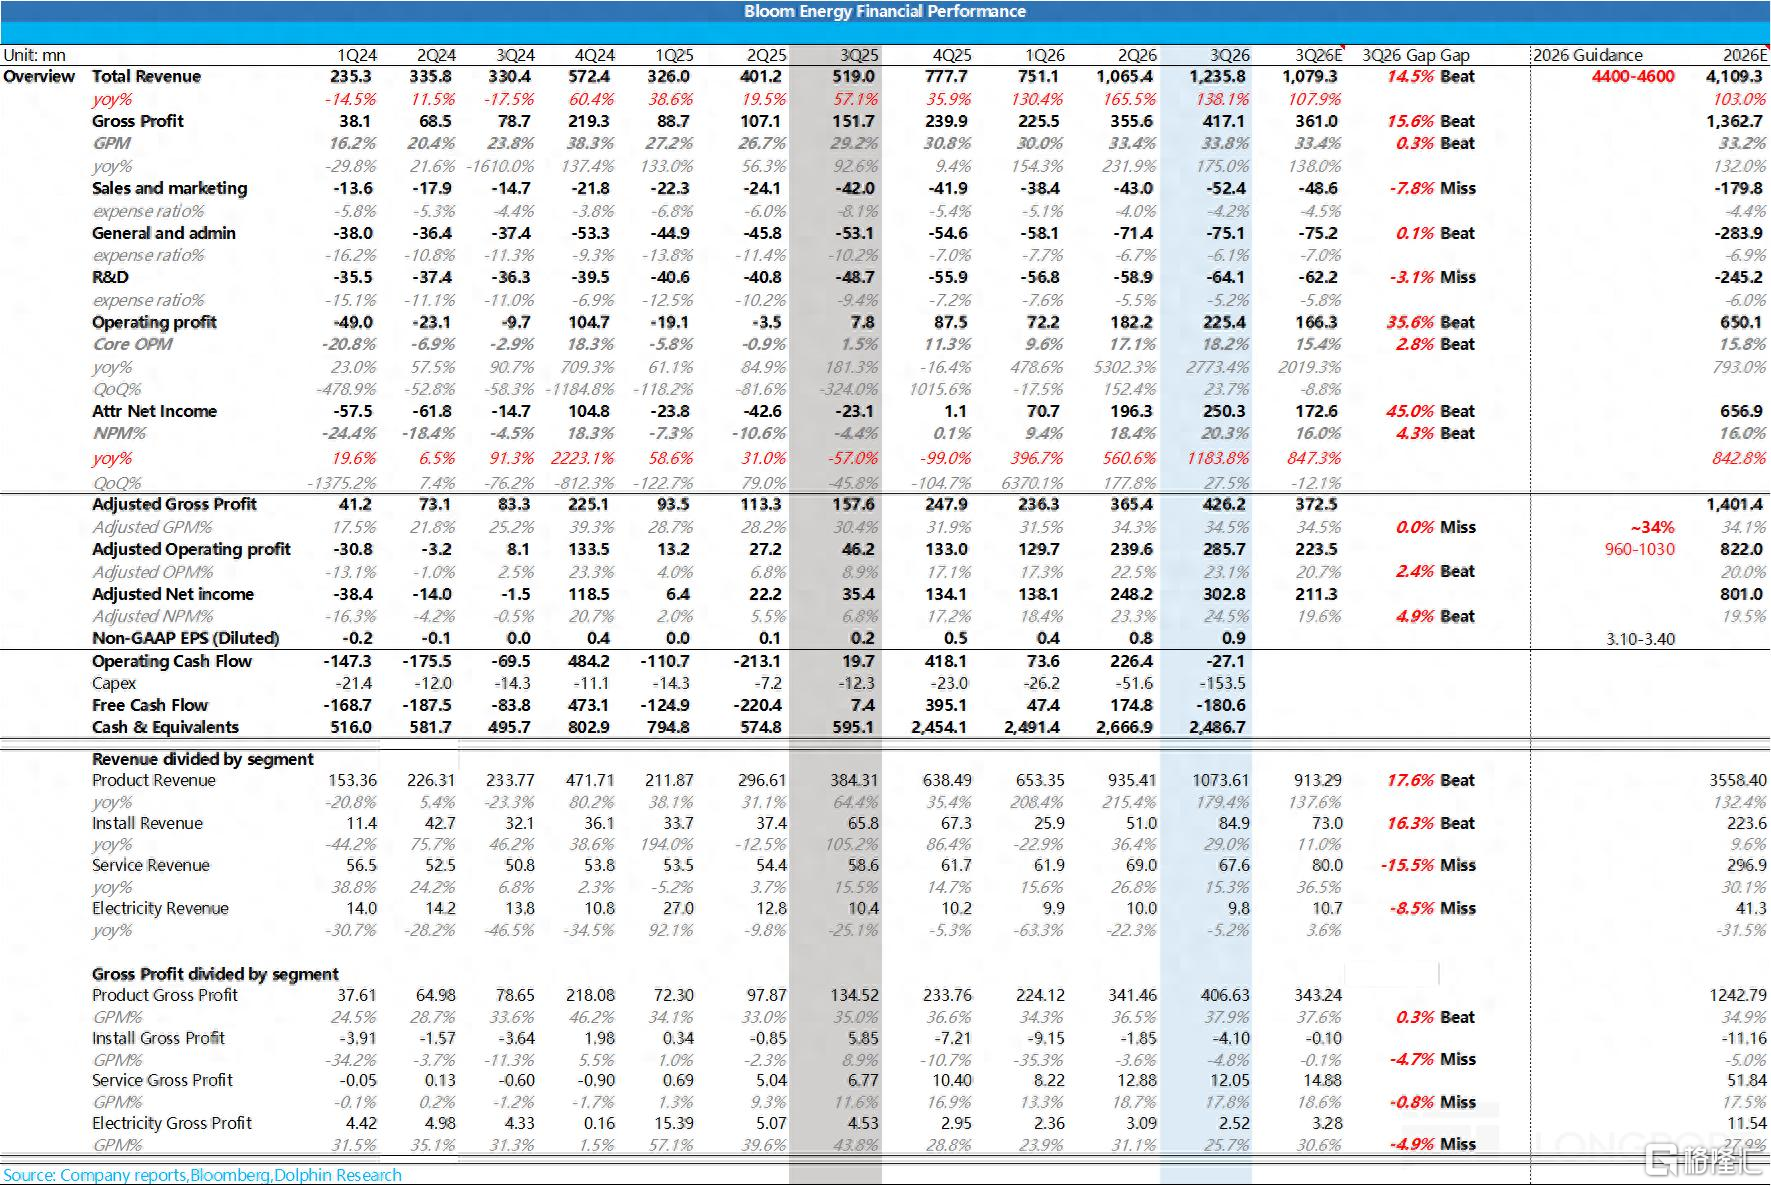Click the Operating profit row label

coord(154,322)
